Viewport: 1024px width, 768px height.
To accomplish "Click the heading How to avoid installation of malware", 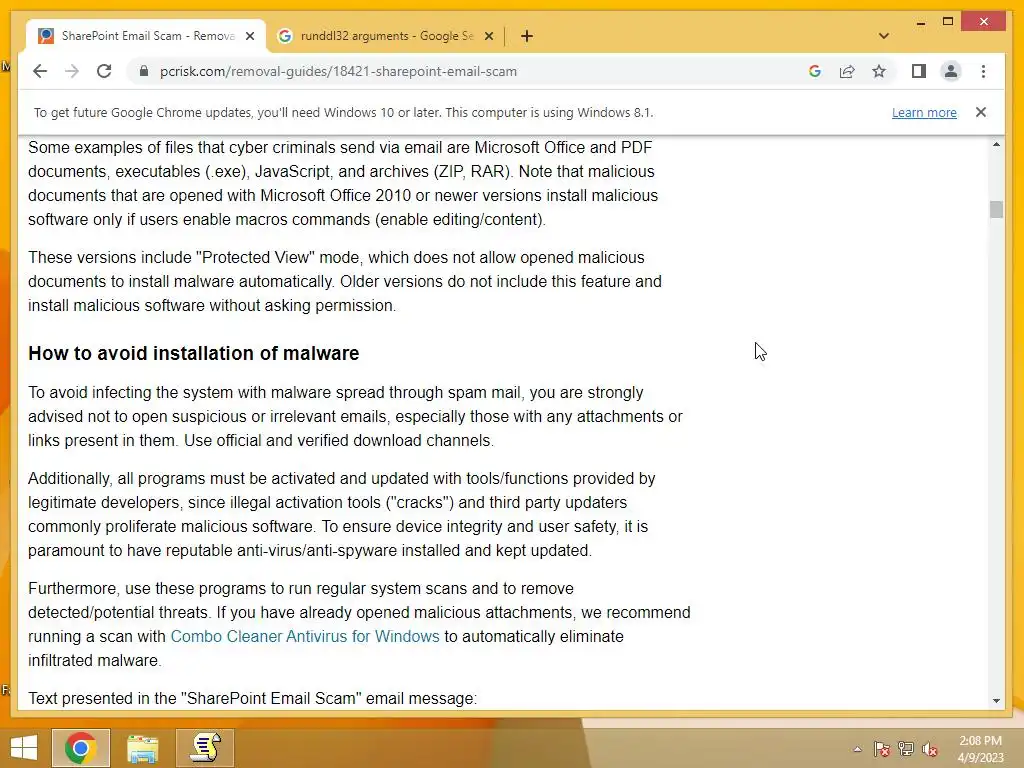I will pos(193,353).
